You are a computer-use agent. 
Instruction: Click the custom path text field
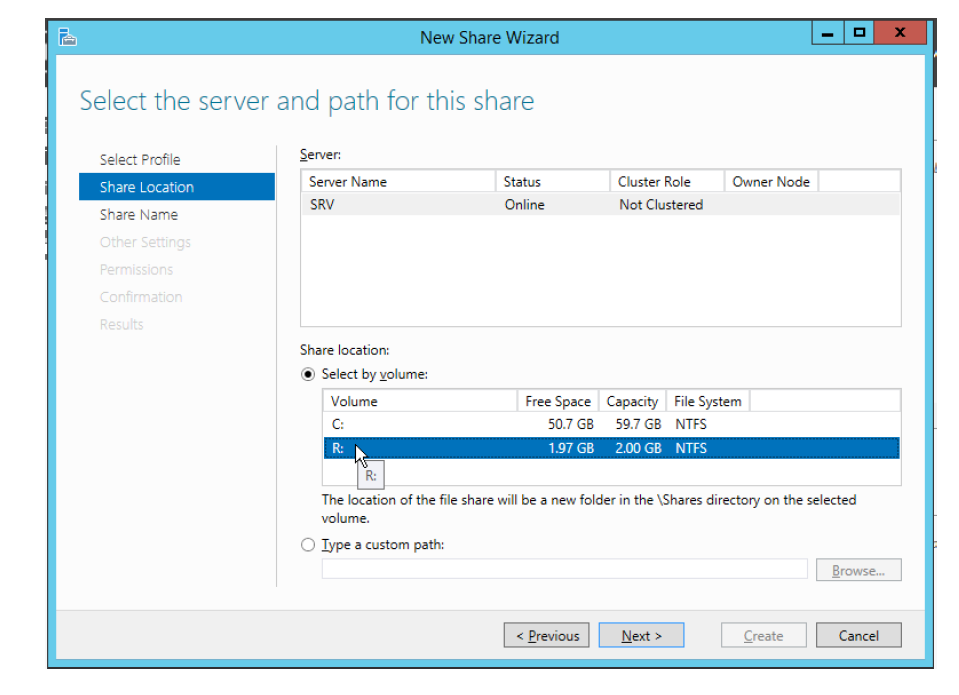565,569
